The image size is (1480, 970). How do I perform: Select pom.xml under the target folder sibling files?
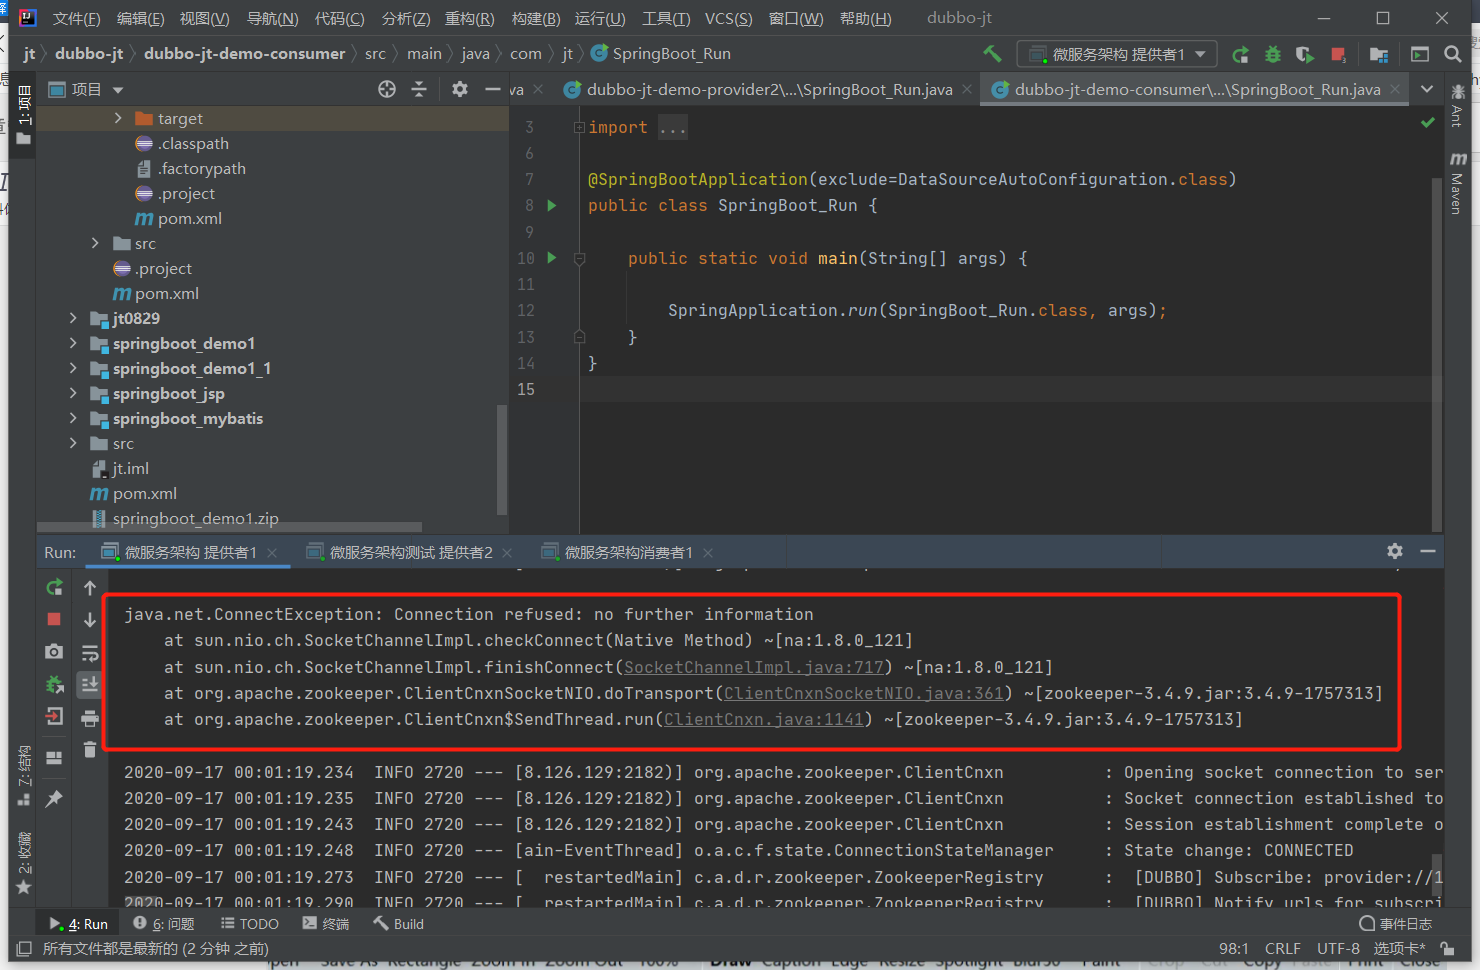coord(189,218)
